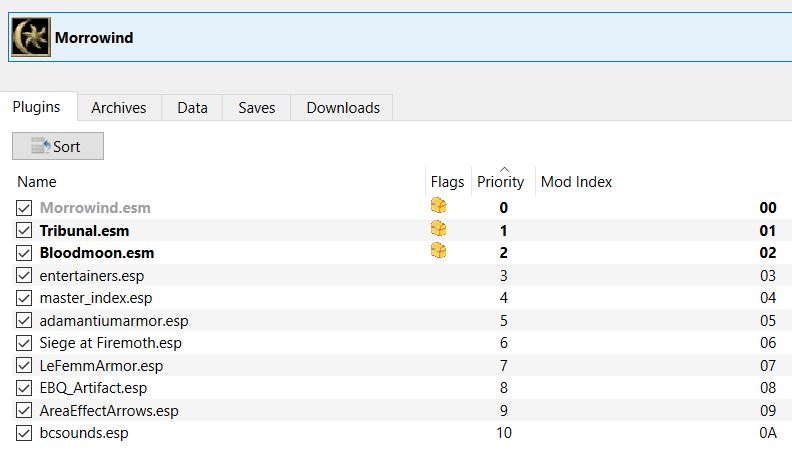Viewport: 792px width, 452px height.
Task: Select the entertainers.esp plugin name
Action: [92, 276]
